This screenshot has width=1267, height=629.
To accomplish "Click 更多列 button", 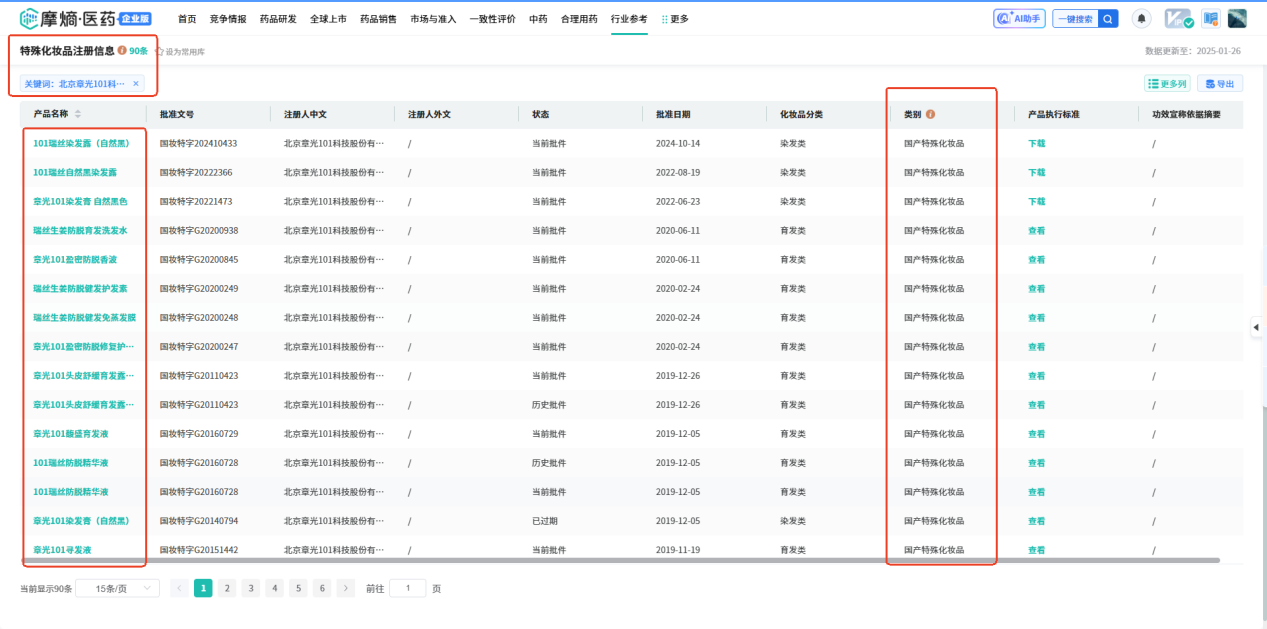I will click(x=1165, y=84).
